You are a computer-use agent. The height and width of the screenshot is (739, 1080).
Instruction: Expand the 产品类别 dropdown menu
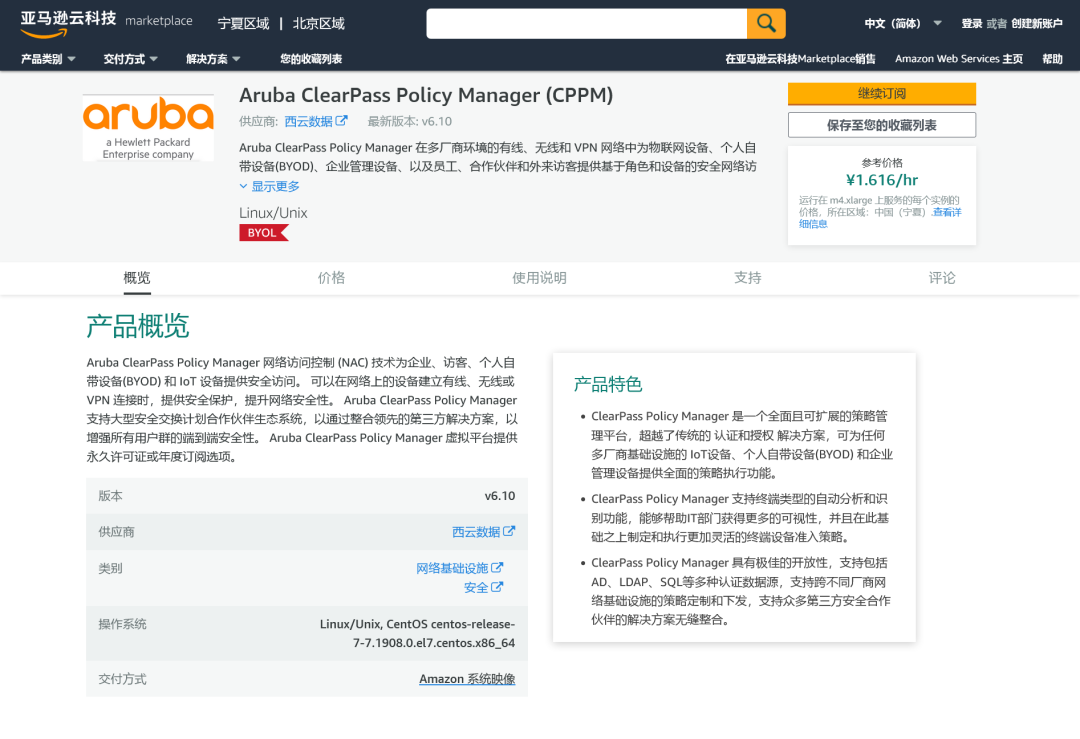(x=48, y=59)
